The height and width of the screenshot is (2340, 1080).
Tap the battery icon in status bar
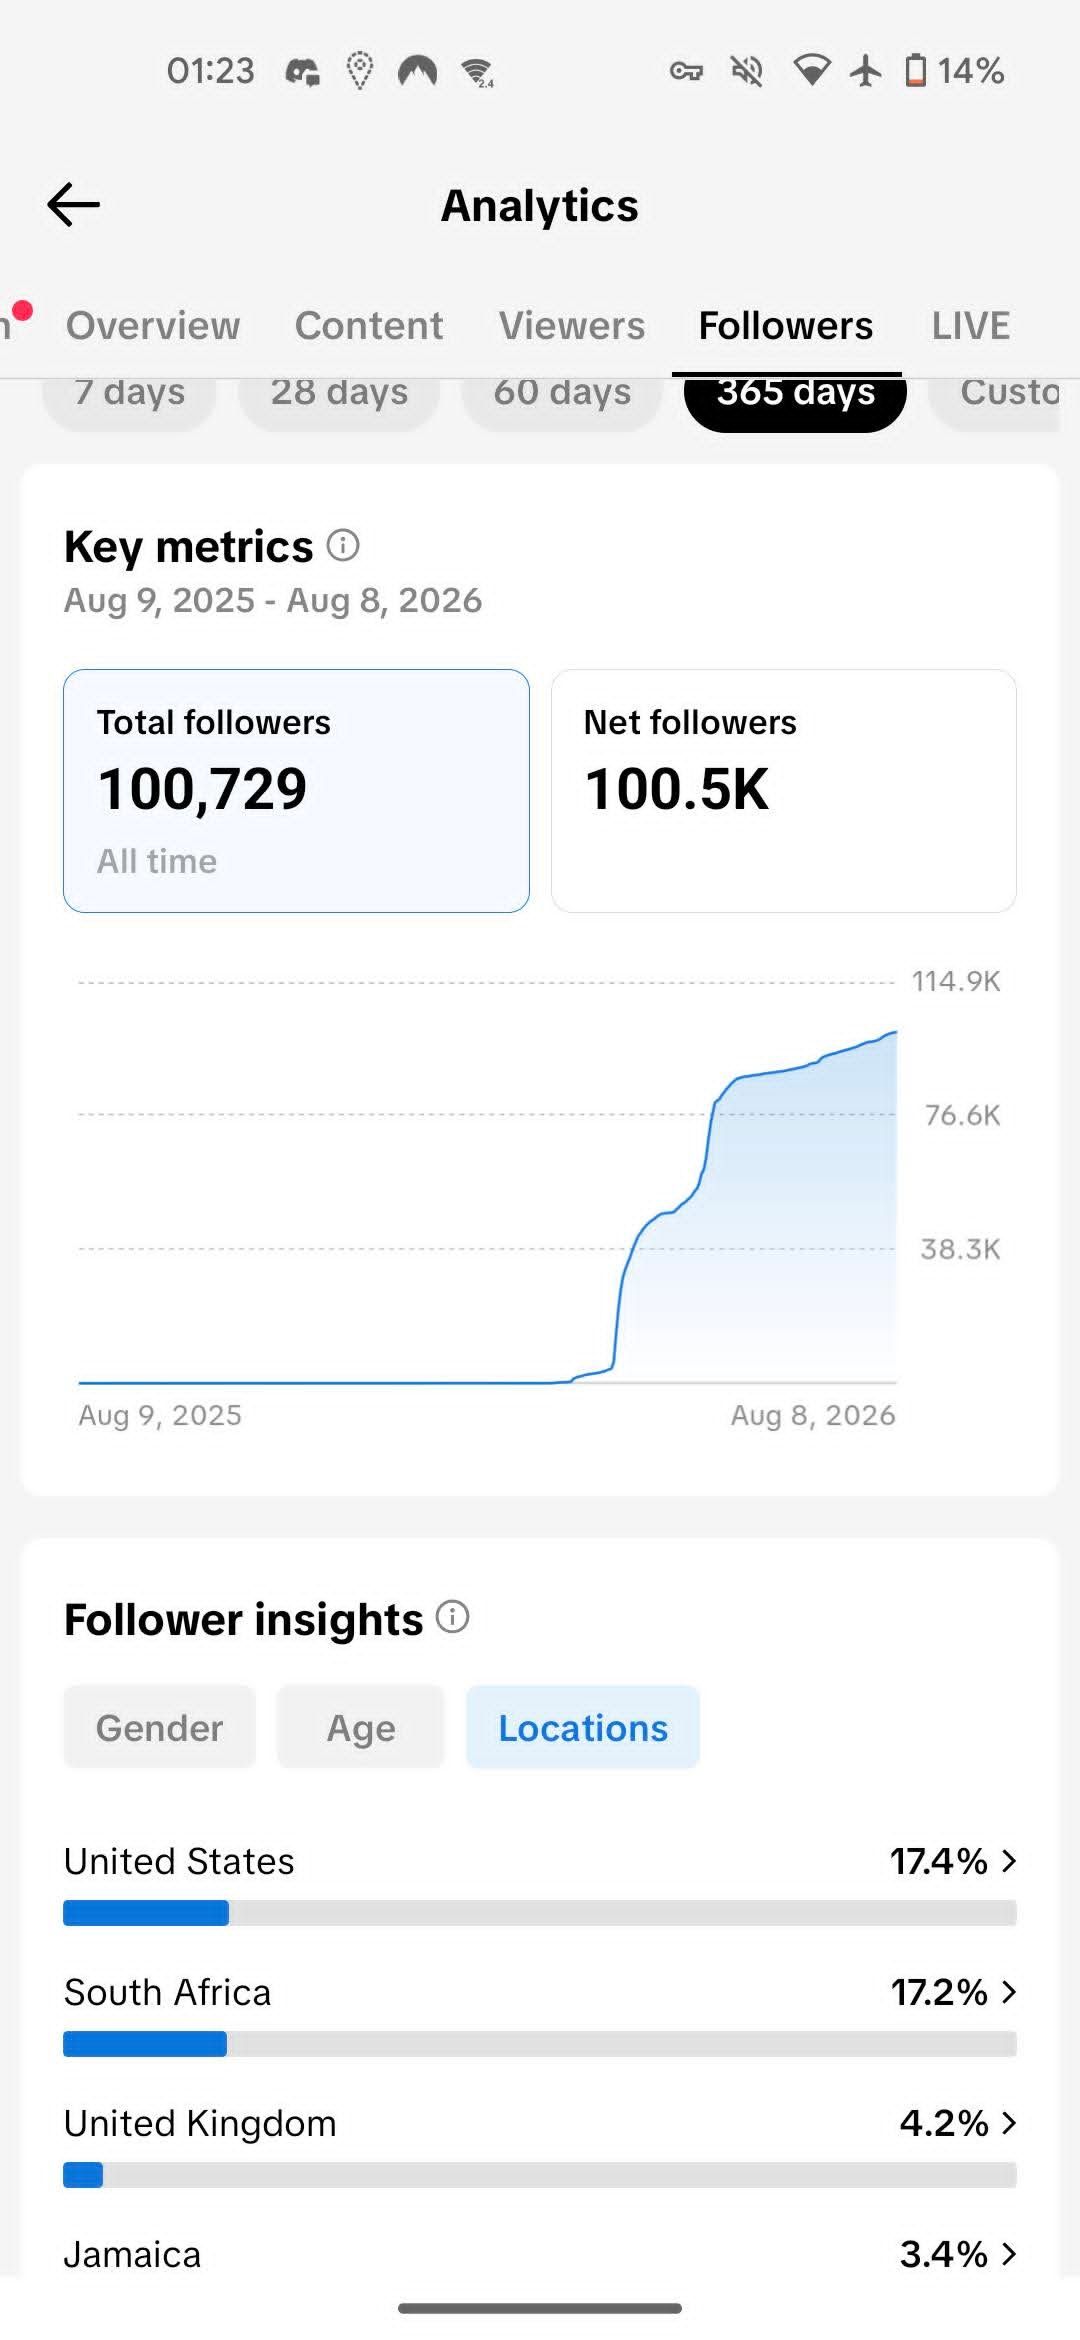[x=915, y=71]
